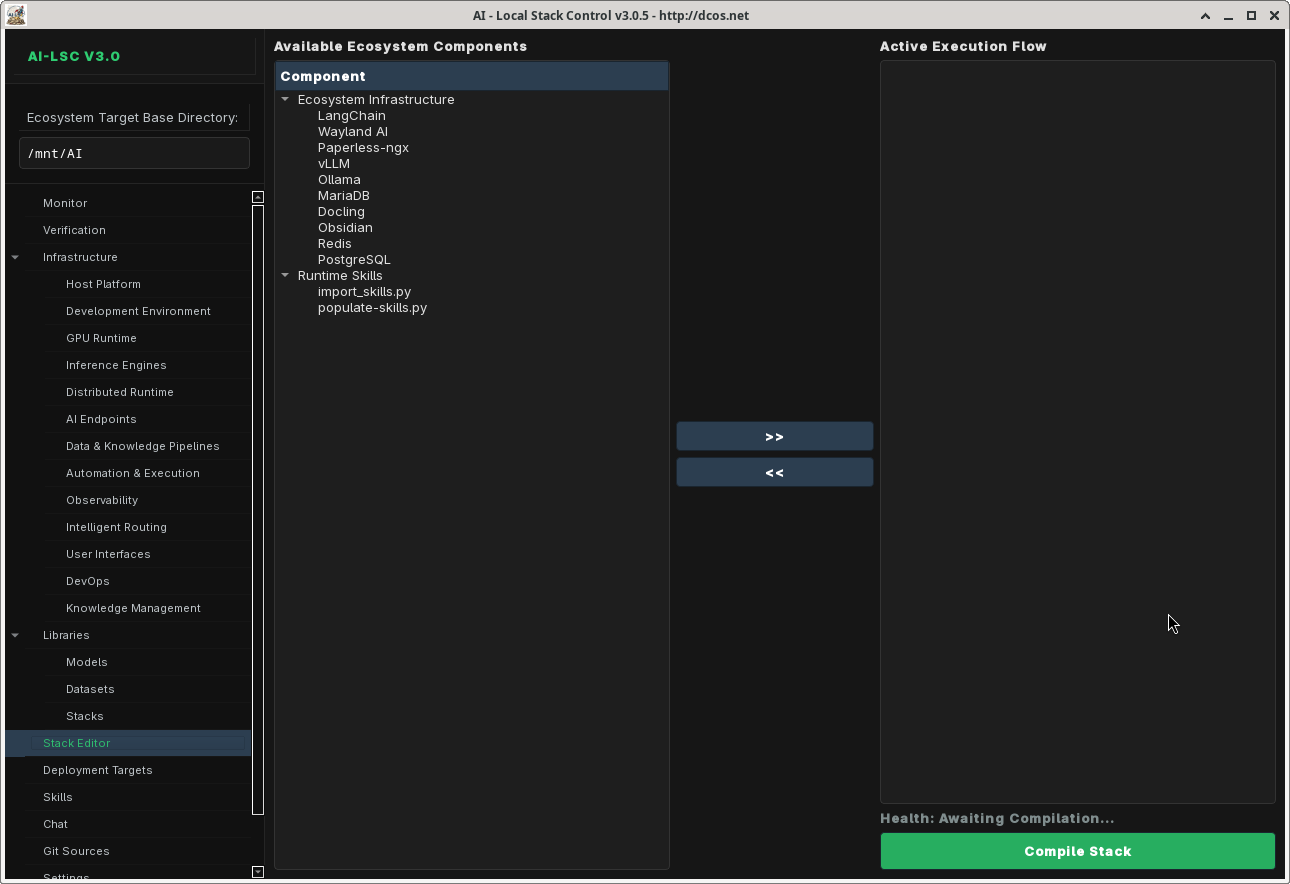Click the sidebar scrollbar up arrow

(258, 197)
